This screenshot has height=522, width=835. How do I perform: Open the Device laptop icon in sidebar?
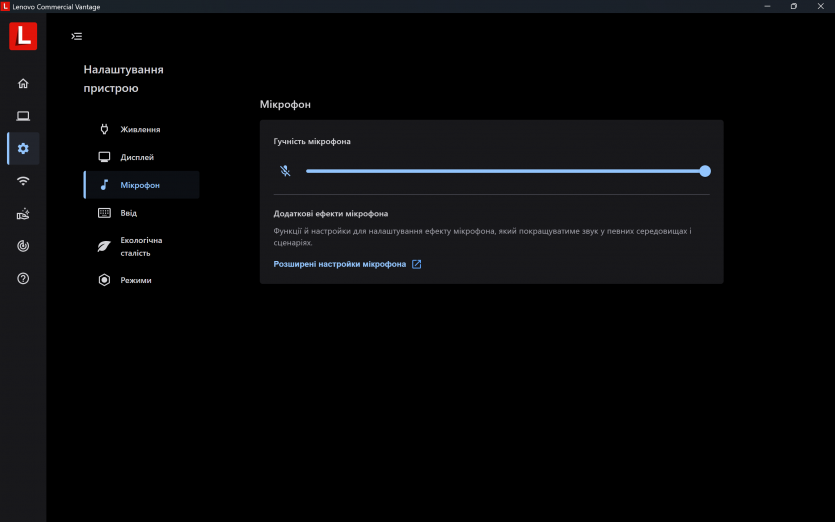pos(23,116)
